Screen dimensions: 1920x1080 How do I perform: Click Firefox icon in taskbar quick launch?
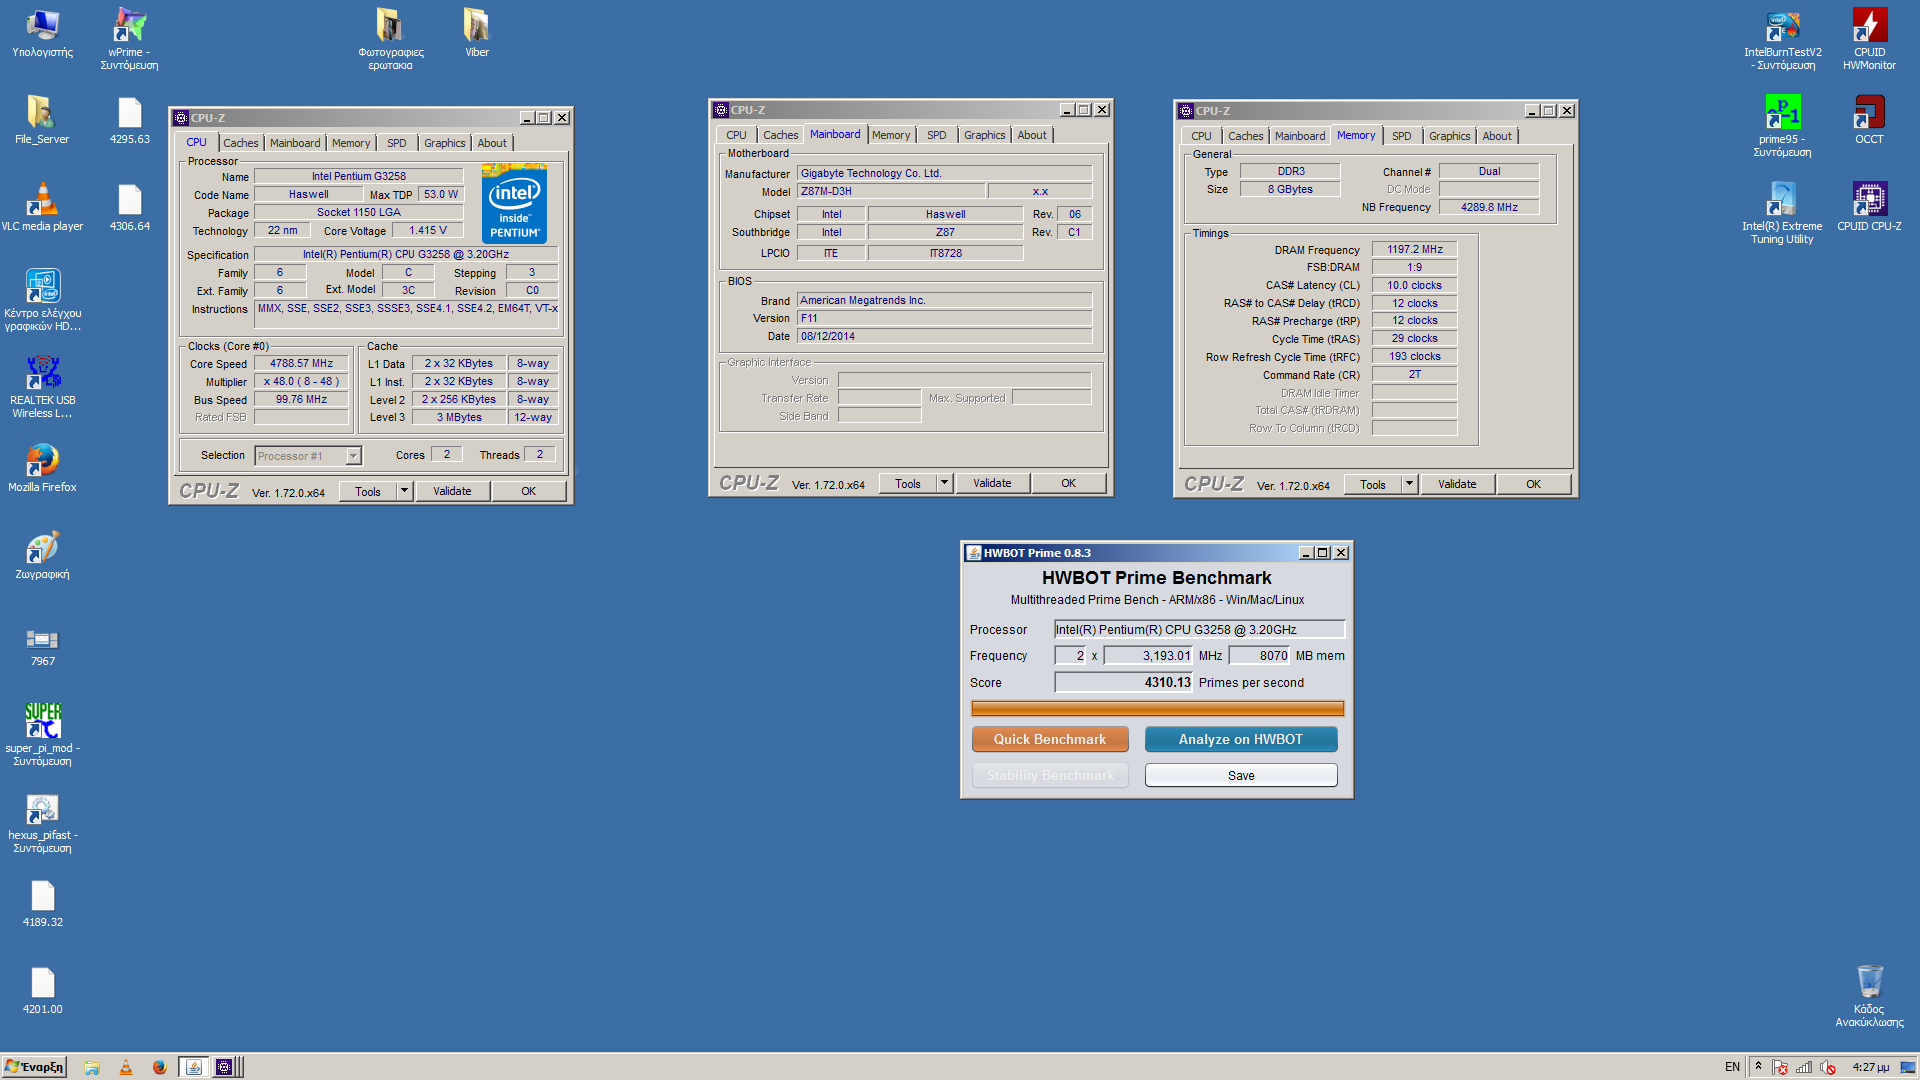coord(159,1067)
